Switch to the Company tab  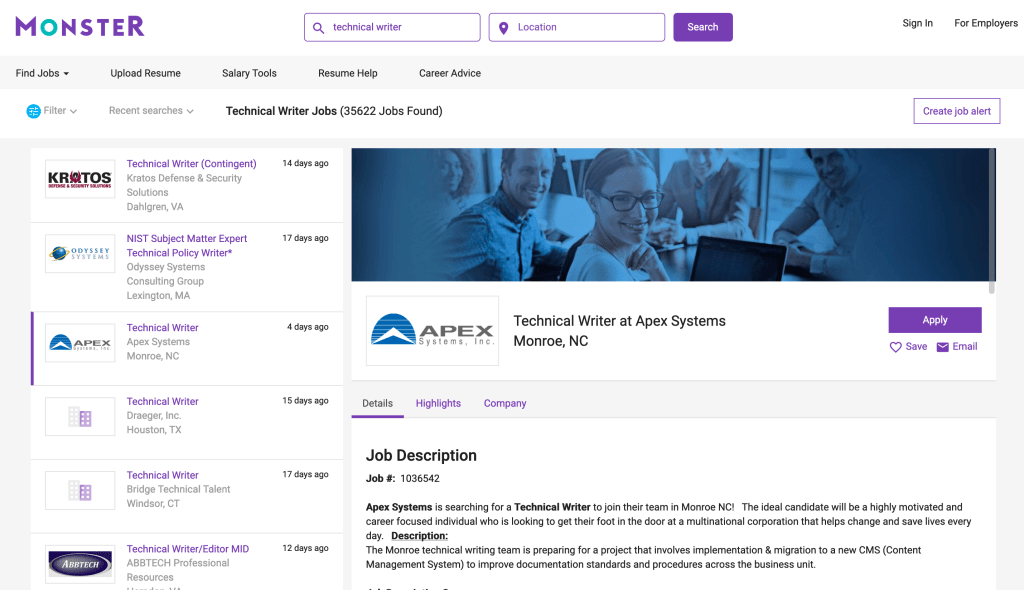tap(505, 403)
